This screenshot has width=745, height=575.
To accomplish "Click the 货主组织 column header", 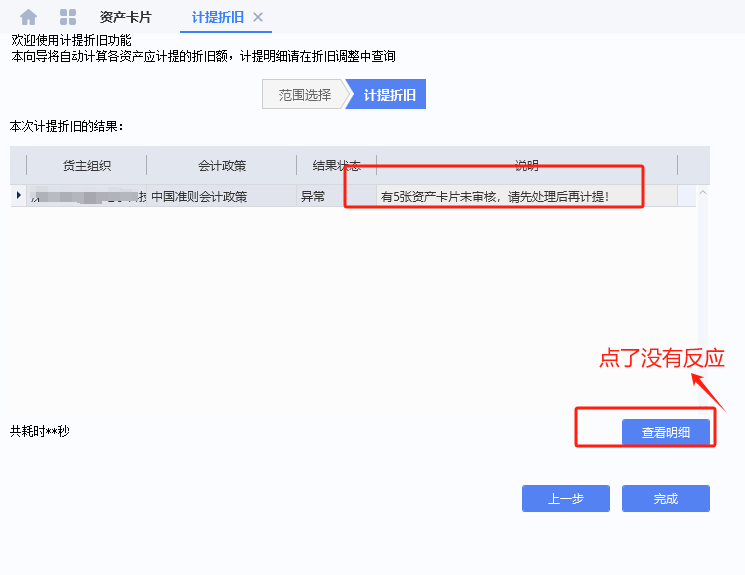I will (86, 165).
